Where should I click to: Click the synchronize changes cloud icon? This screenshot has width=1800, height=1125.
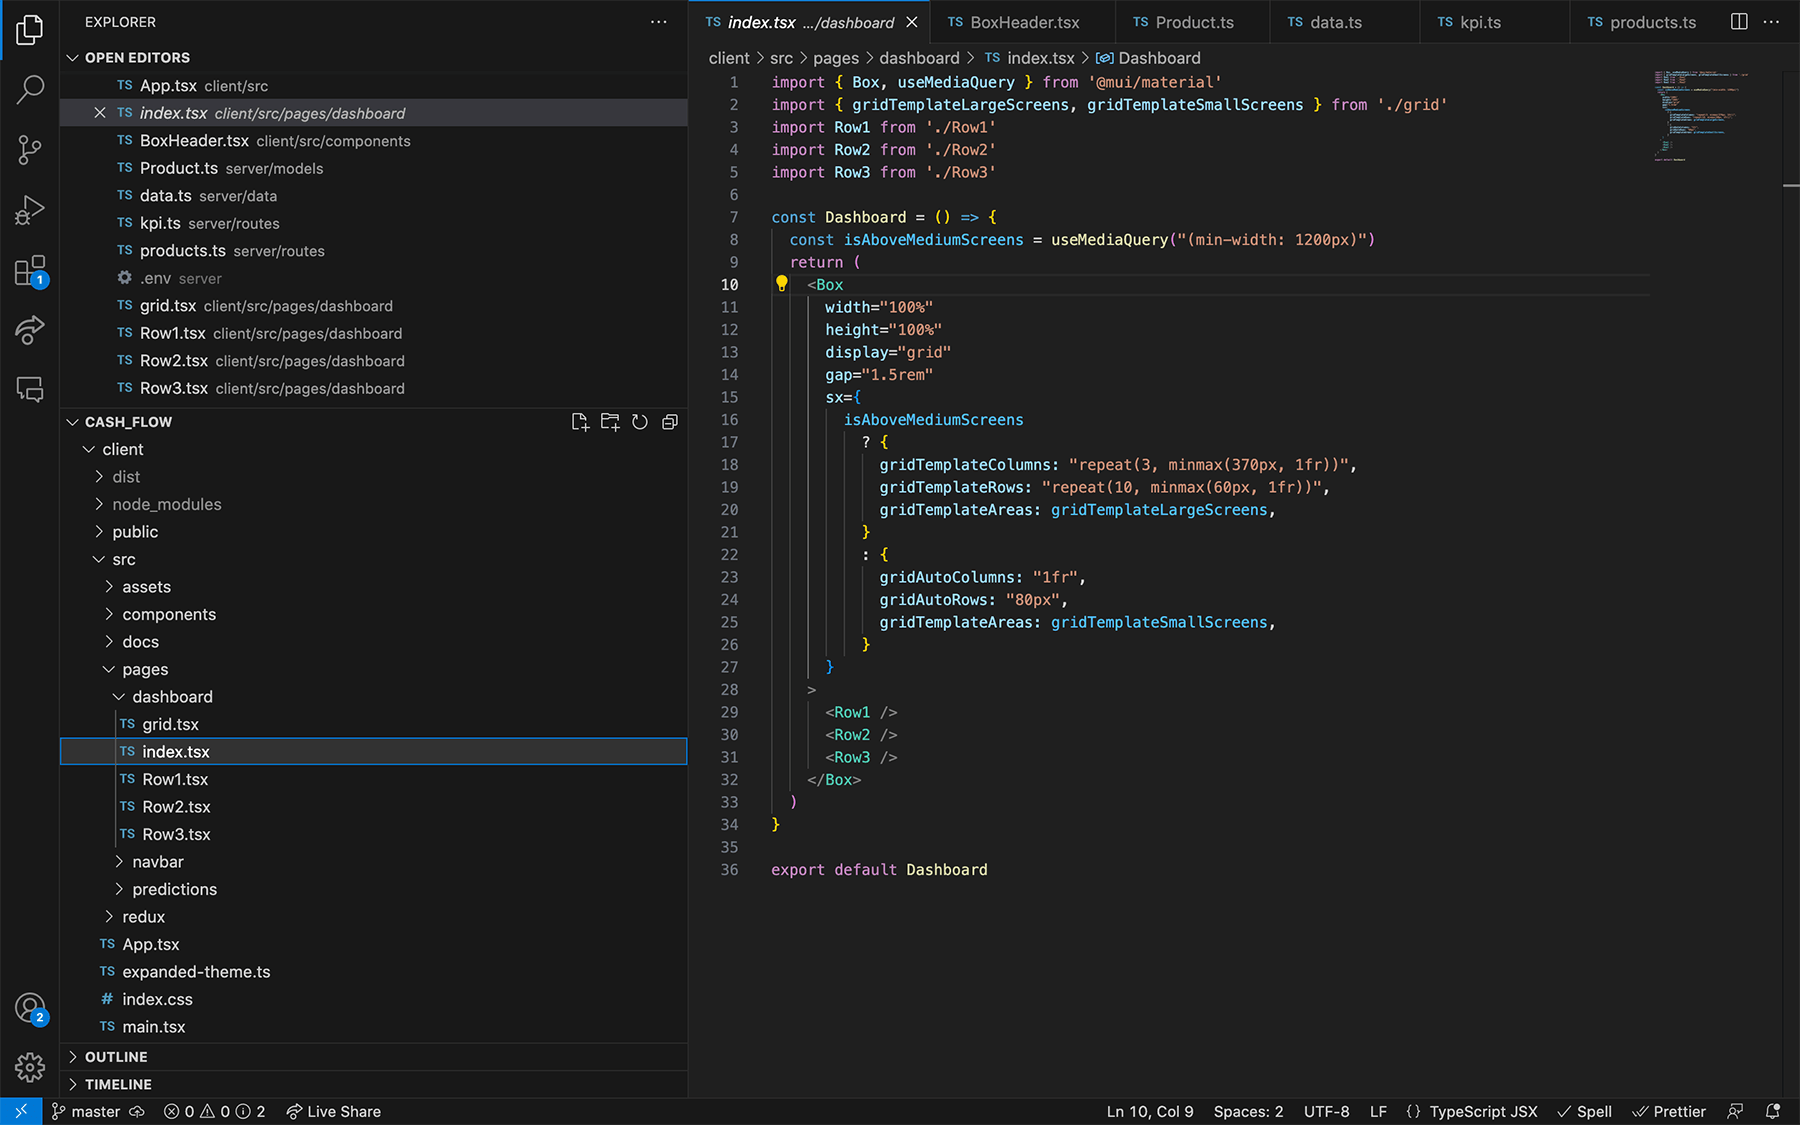click(x=137, y=1111)
